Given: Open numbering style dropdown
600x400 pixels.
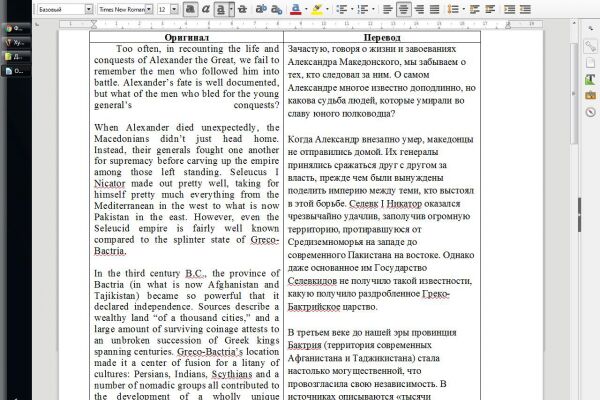Looking at the screenshot, I should [x=373, y=9].
